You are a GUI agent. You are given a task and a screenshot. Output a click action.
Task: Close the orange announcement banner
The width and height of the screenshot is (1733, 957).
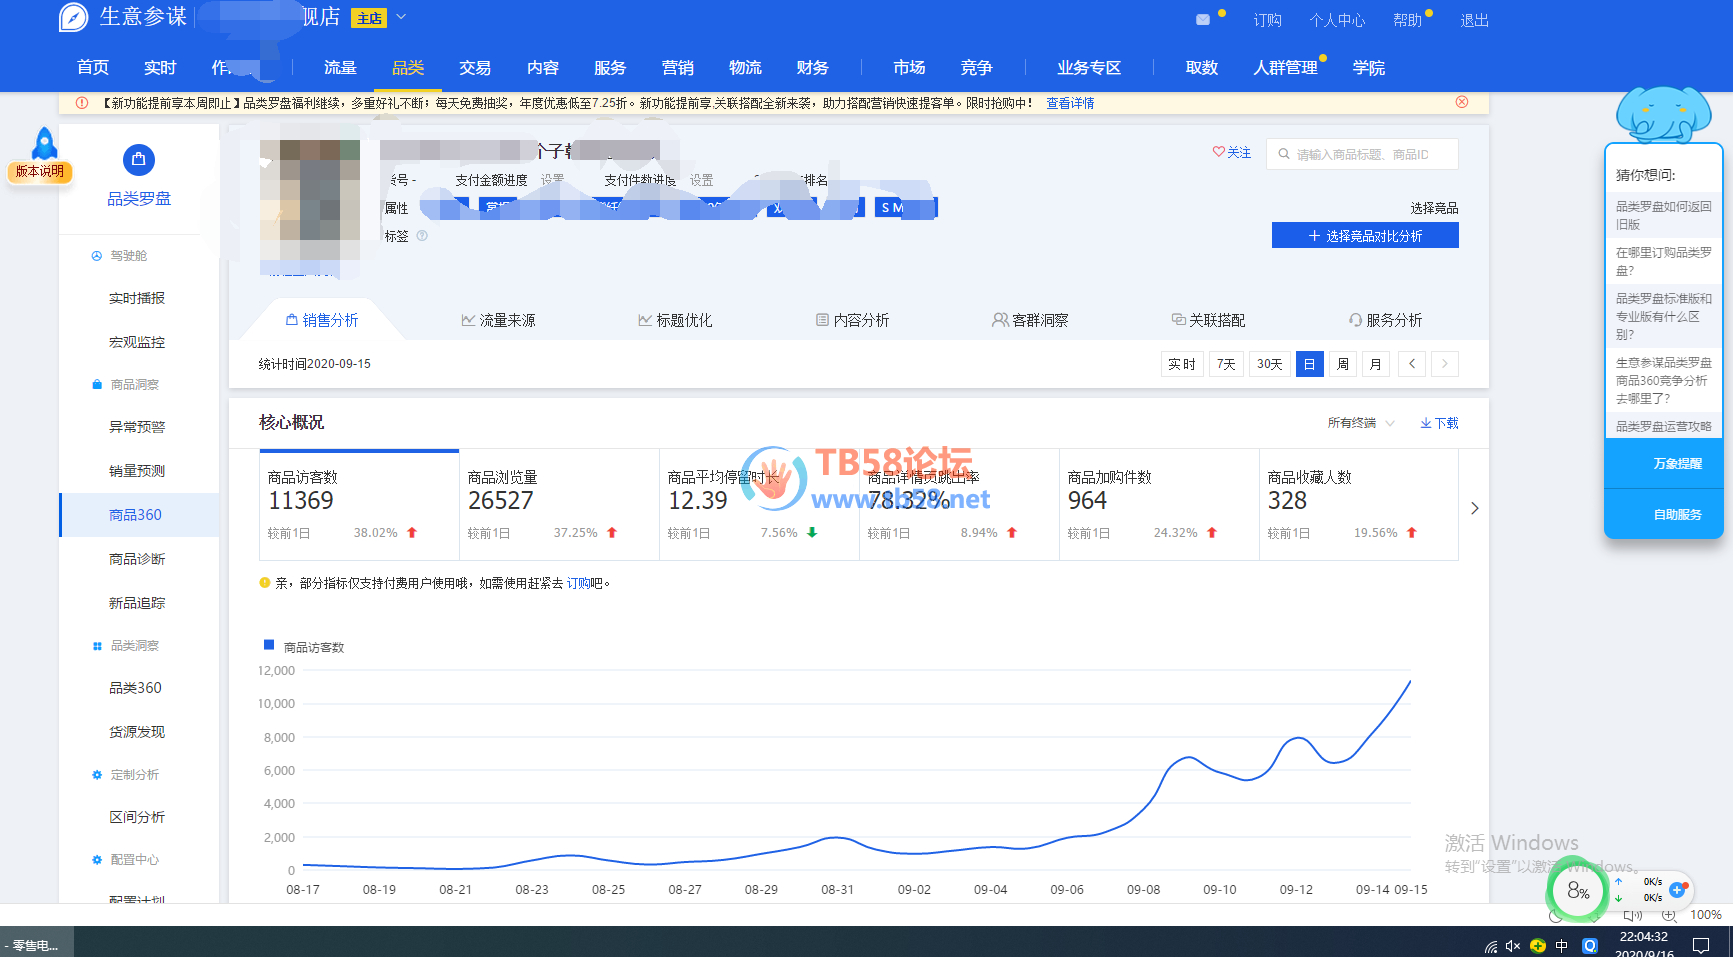(1461, 102)
